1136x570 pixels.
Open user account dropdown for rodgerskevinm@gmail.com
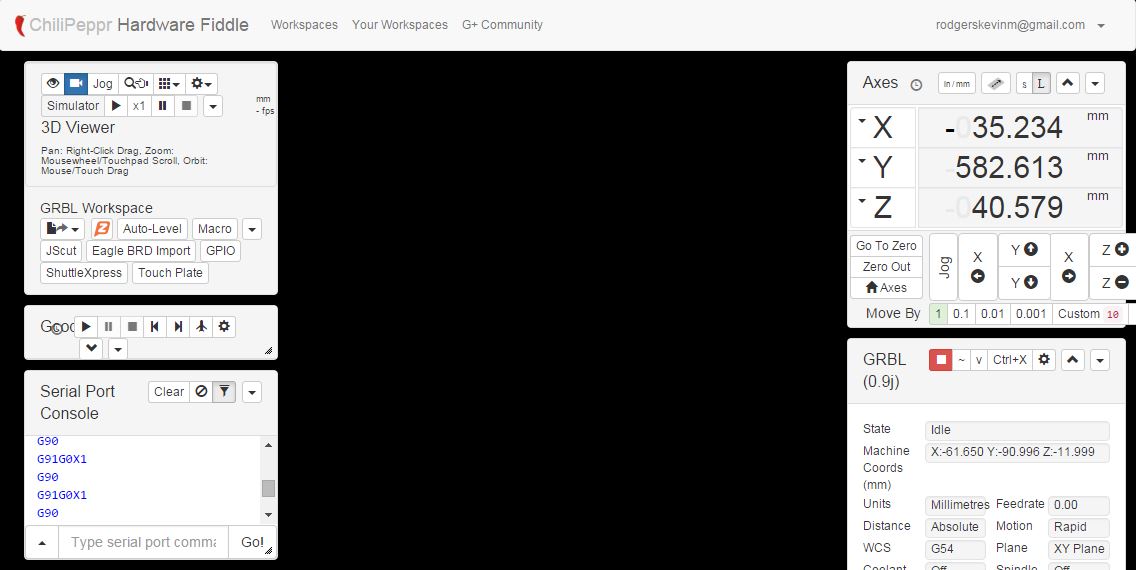click(1101, 26)
